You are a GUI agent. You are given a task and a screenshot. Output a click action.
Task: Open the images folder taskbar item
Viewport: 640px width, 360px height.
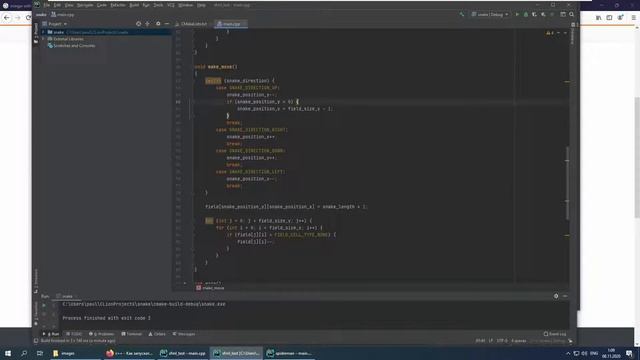pos(75,353)
